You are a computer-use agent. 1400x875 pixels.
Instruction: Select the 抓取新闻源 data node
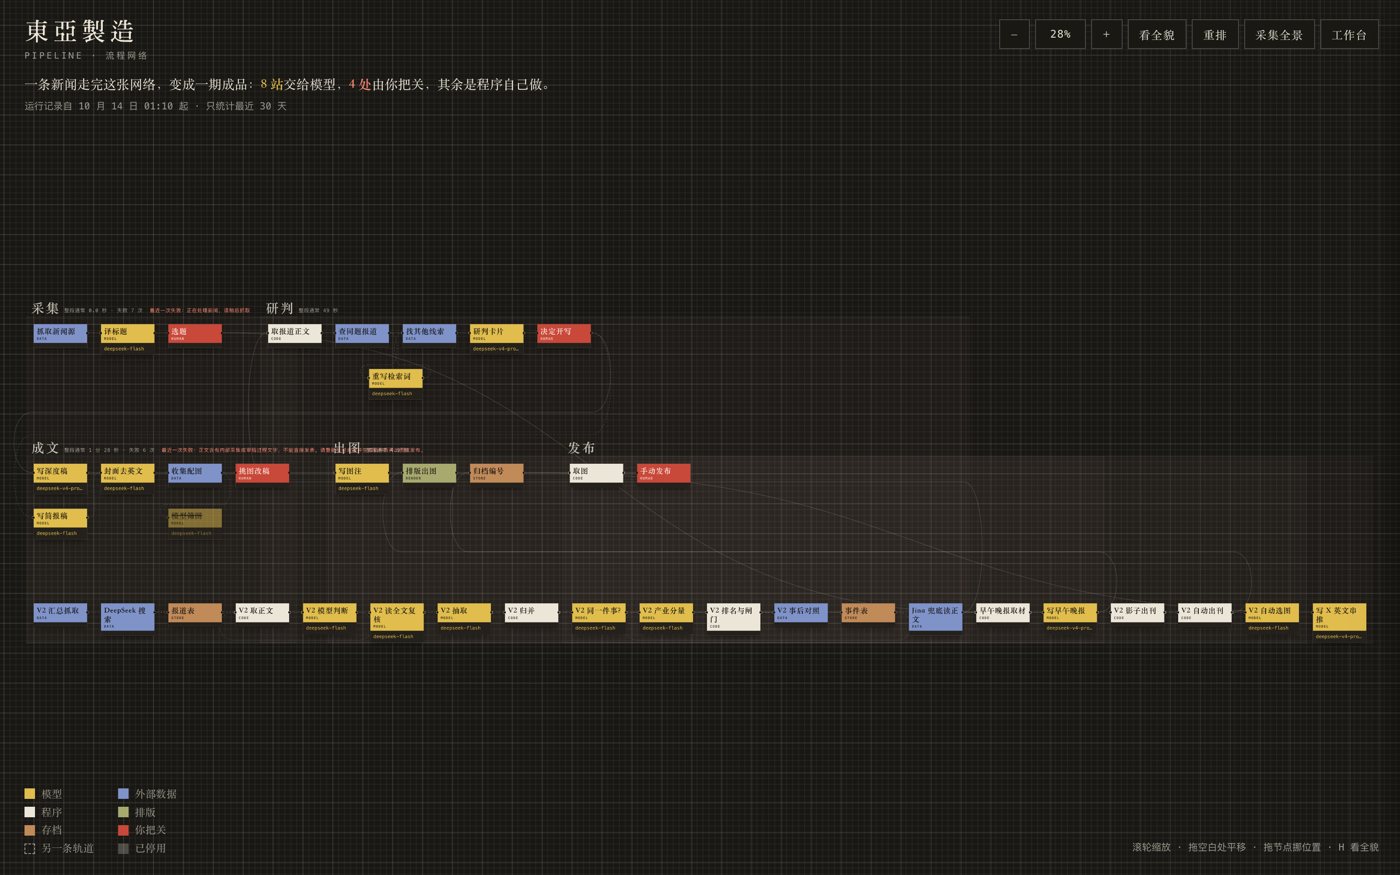[x=60, y=333]
